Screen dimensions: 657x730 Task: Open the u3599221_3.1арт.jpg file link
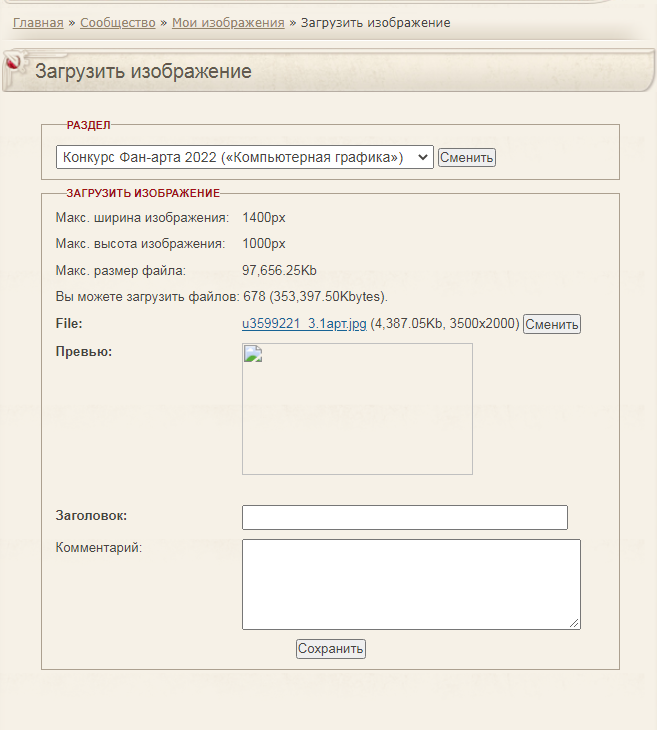(x=304, y=324)
